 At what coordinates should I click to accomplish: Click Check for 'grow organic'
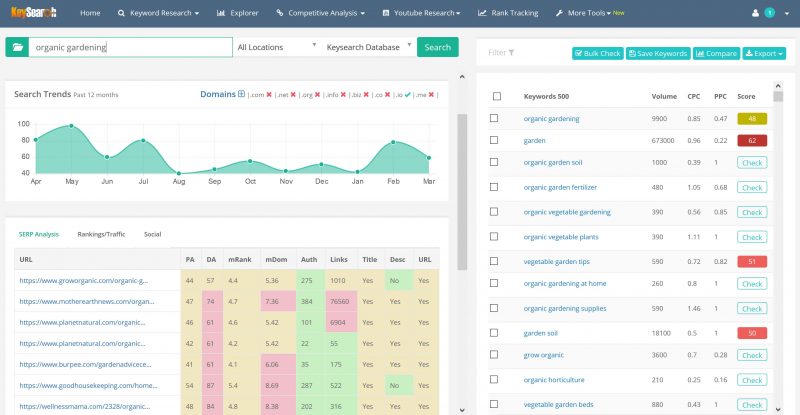pyautogui.click(x=752, y=355)
